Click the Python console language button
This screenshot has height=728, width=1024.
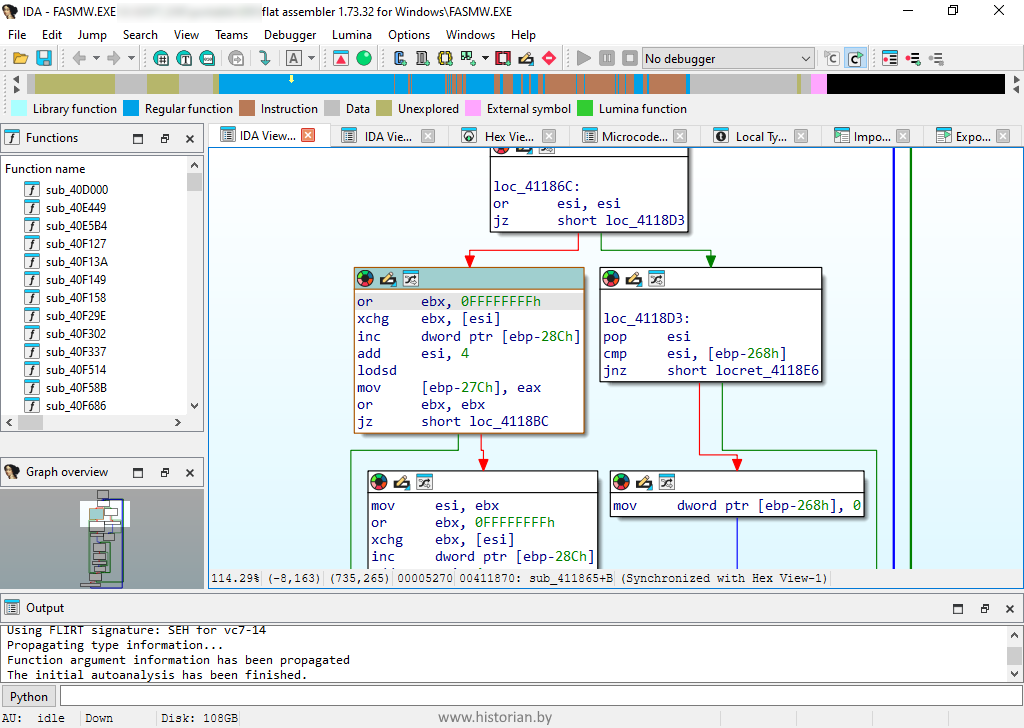(x=29, y=697)
